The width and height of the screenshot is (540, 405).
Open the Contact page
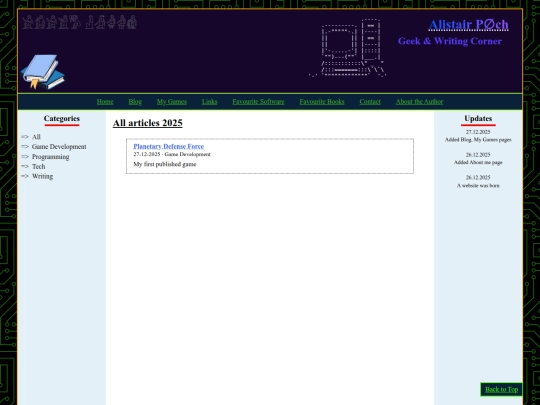pyautogui.click(x=370, y=102)
